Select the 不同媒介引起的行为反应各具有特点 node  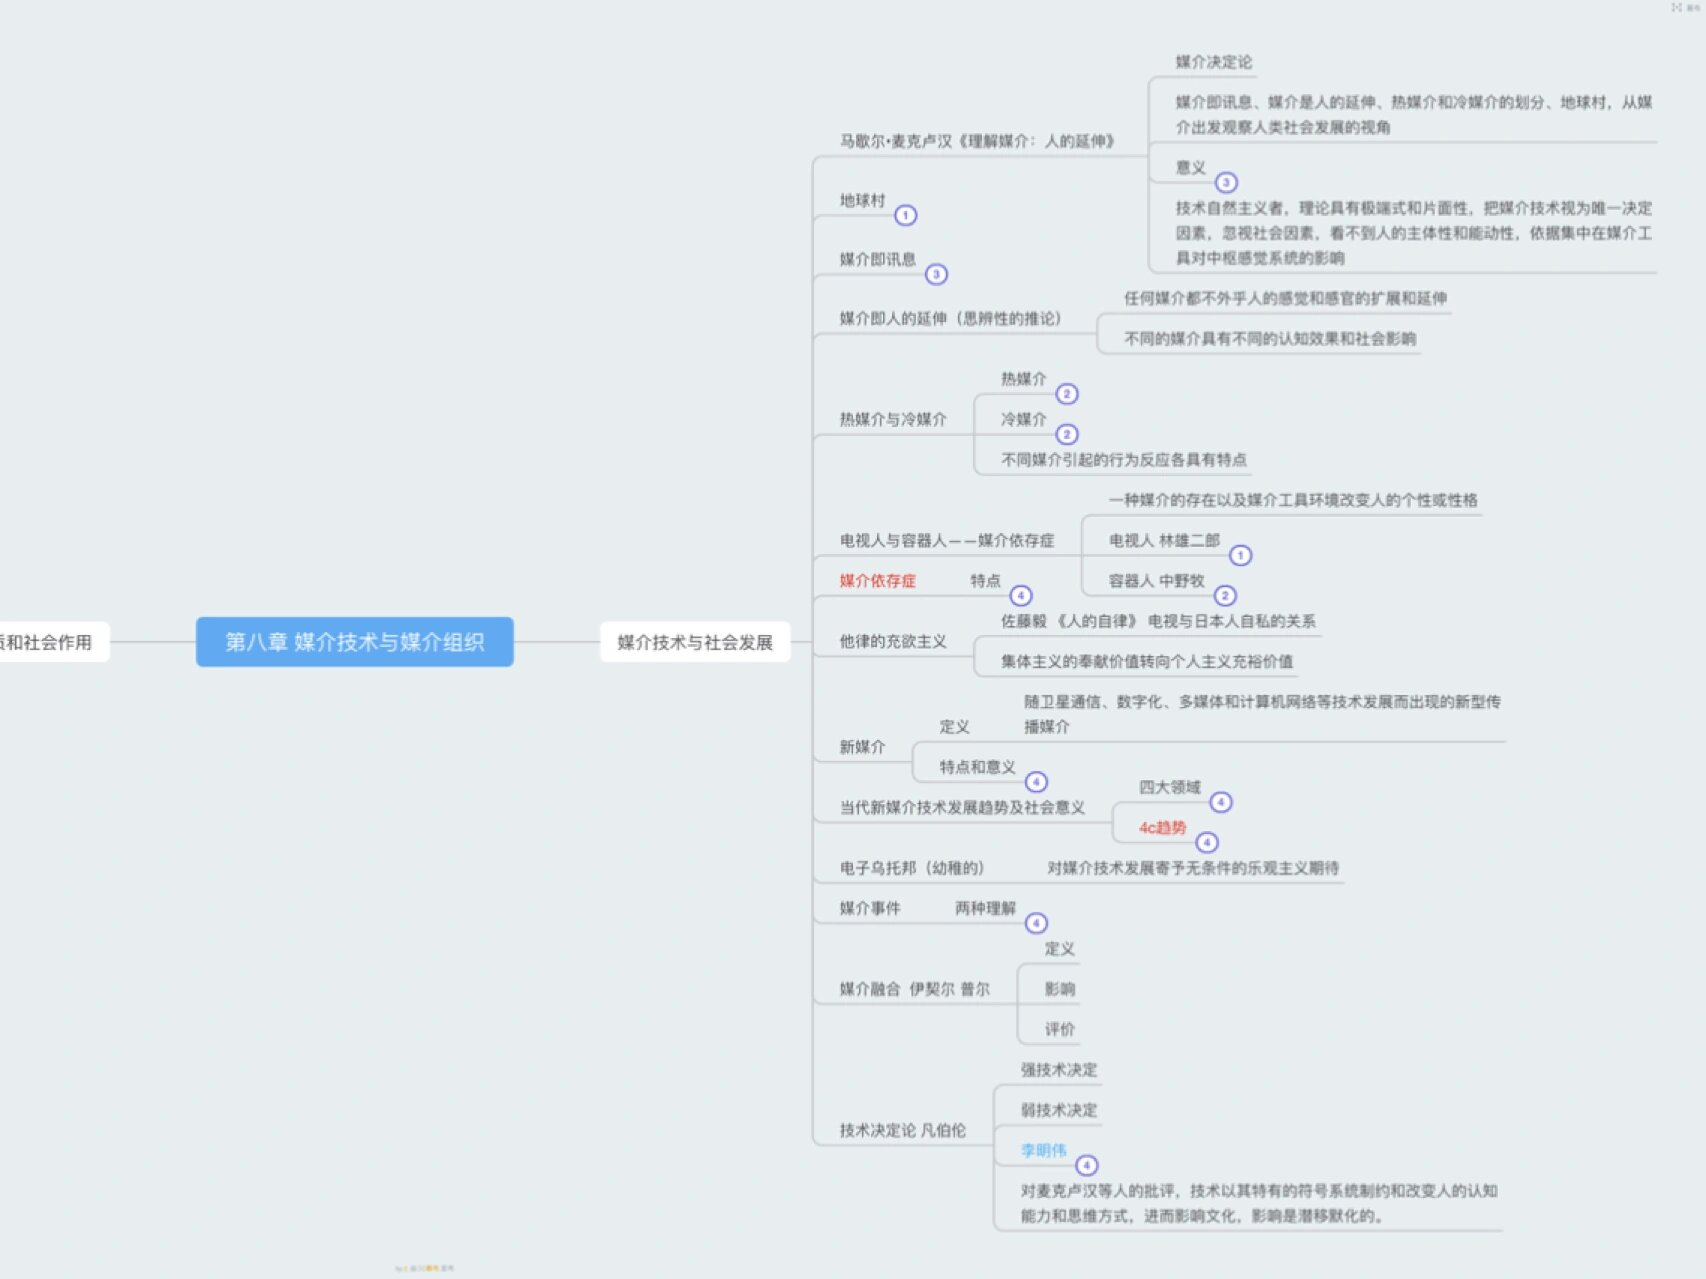[1124, 459]
